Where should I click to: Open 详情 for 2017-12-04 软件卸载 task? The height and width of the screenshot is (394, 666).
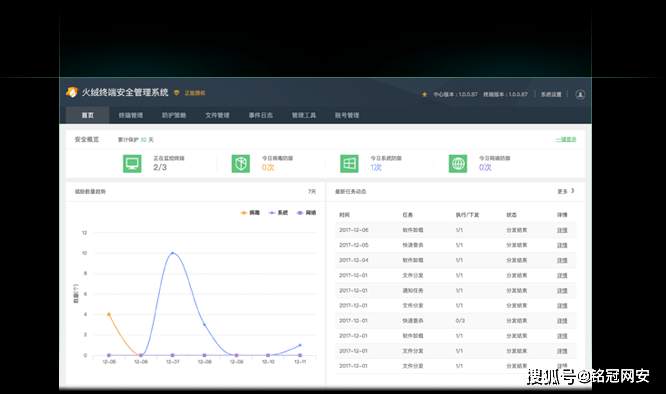(562, 260)
